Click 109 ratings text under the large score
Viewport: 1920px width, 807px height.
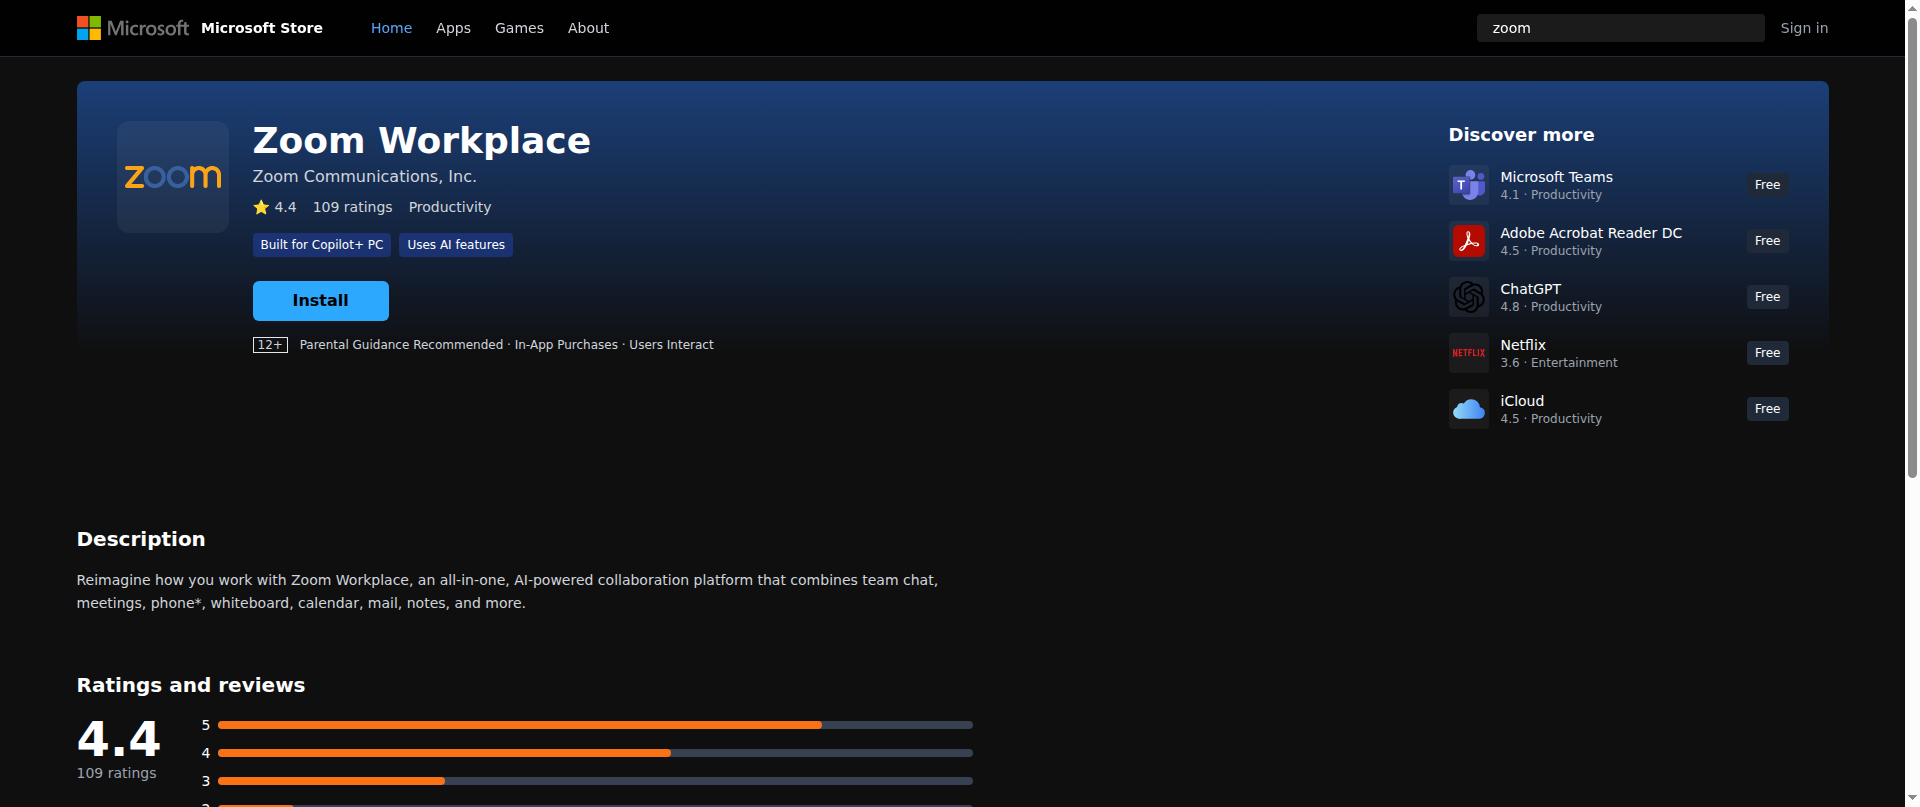coord(116,773)
